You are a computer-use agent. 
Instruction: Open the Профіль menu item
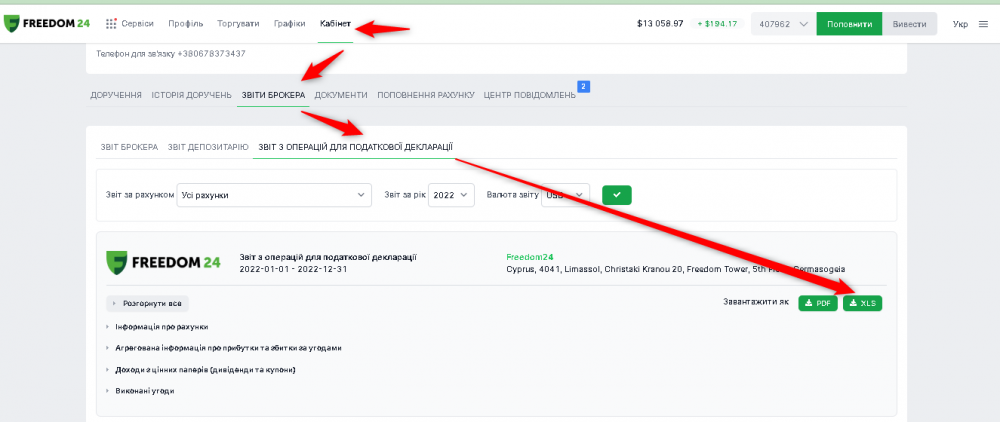(186, 24)
